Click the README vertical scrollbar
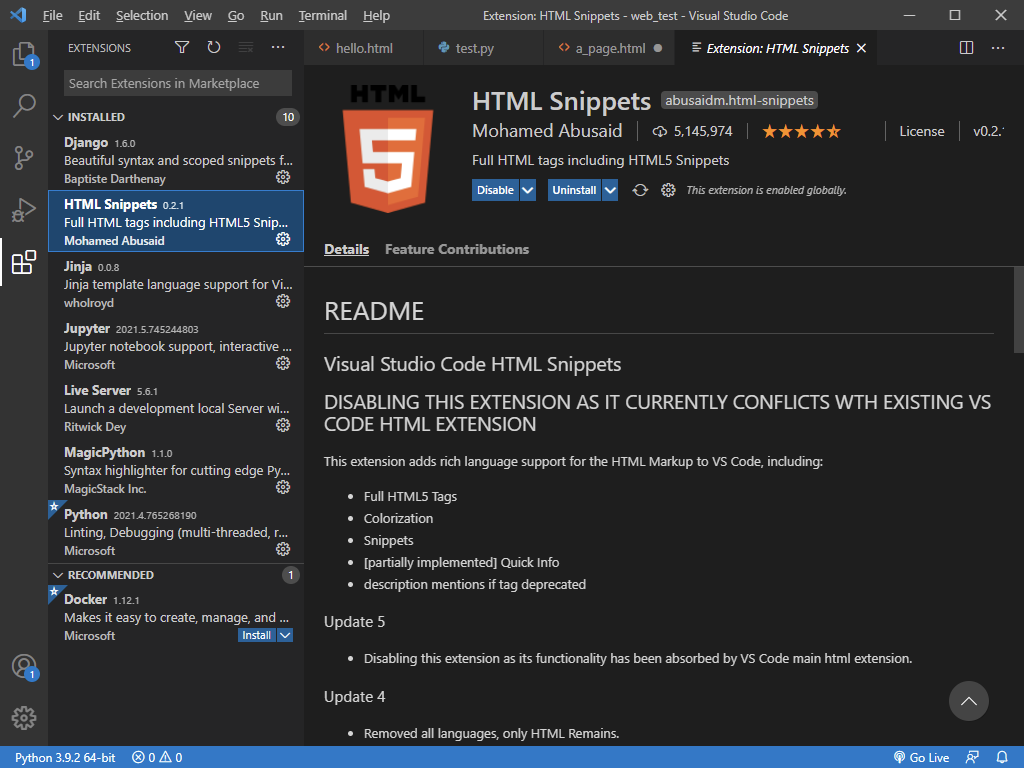The width and height of the screenshot is (1024, 768). [x=1018, y=310]
